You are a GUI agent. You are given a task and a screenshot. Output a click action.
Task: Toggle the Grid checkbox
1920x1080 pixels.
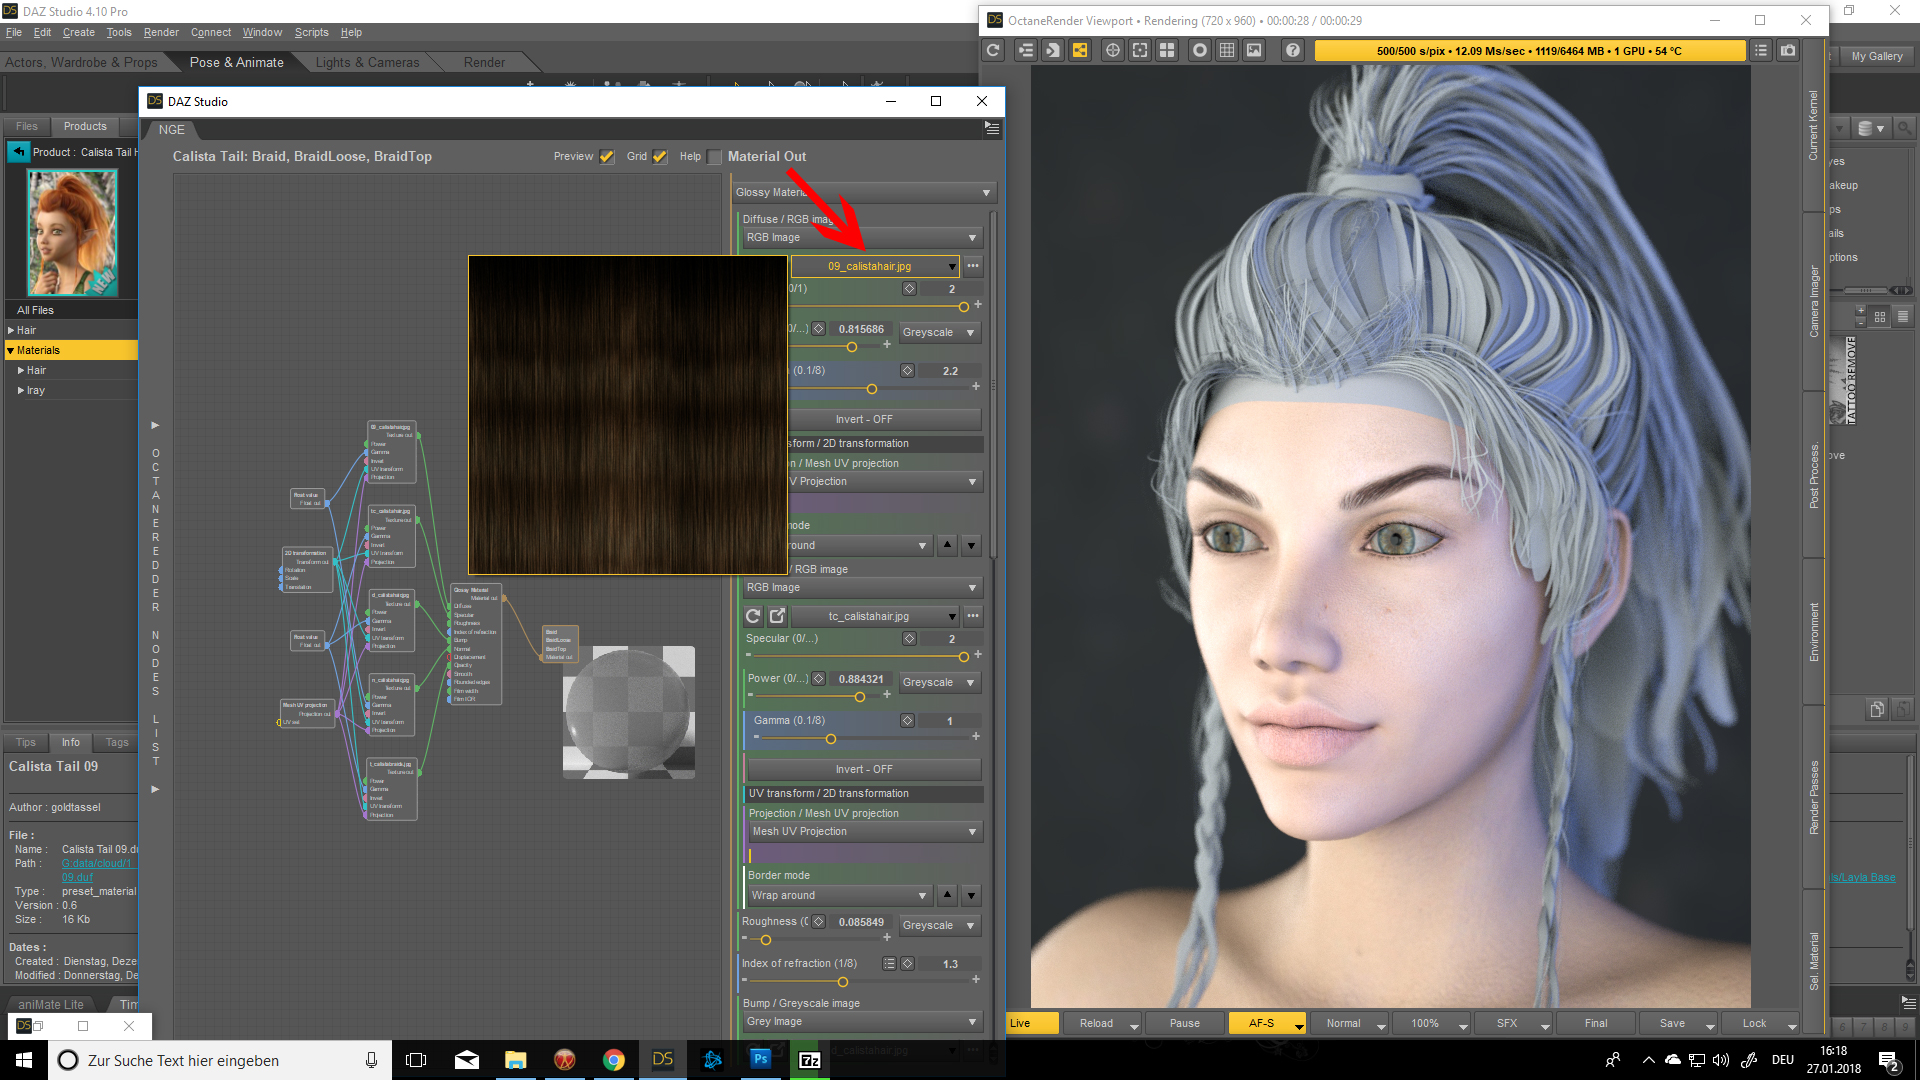point(659,157)
